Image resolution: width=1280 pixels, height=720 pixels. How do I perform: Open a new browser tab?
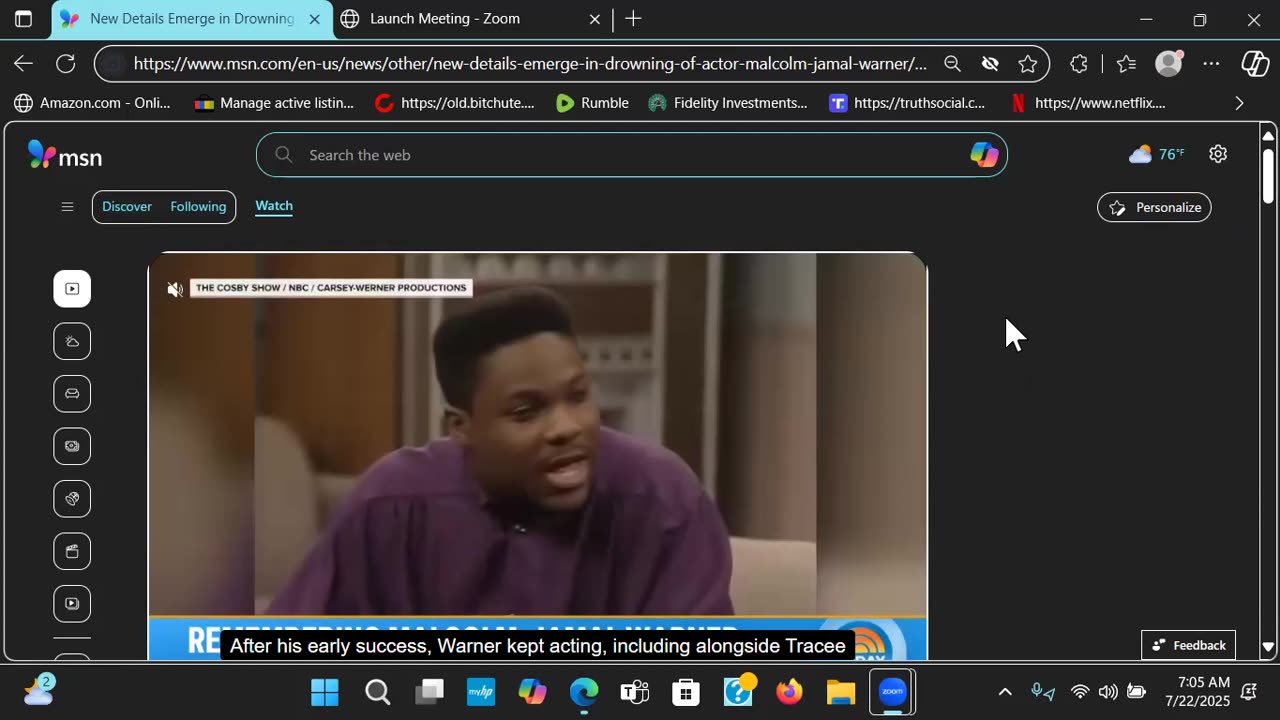coord(633,18)
